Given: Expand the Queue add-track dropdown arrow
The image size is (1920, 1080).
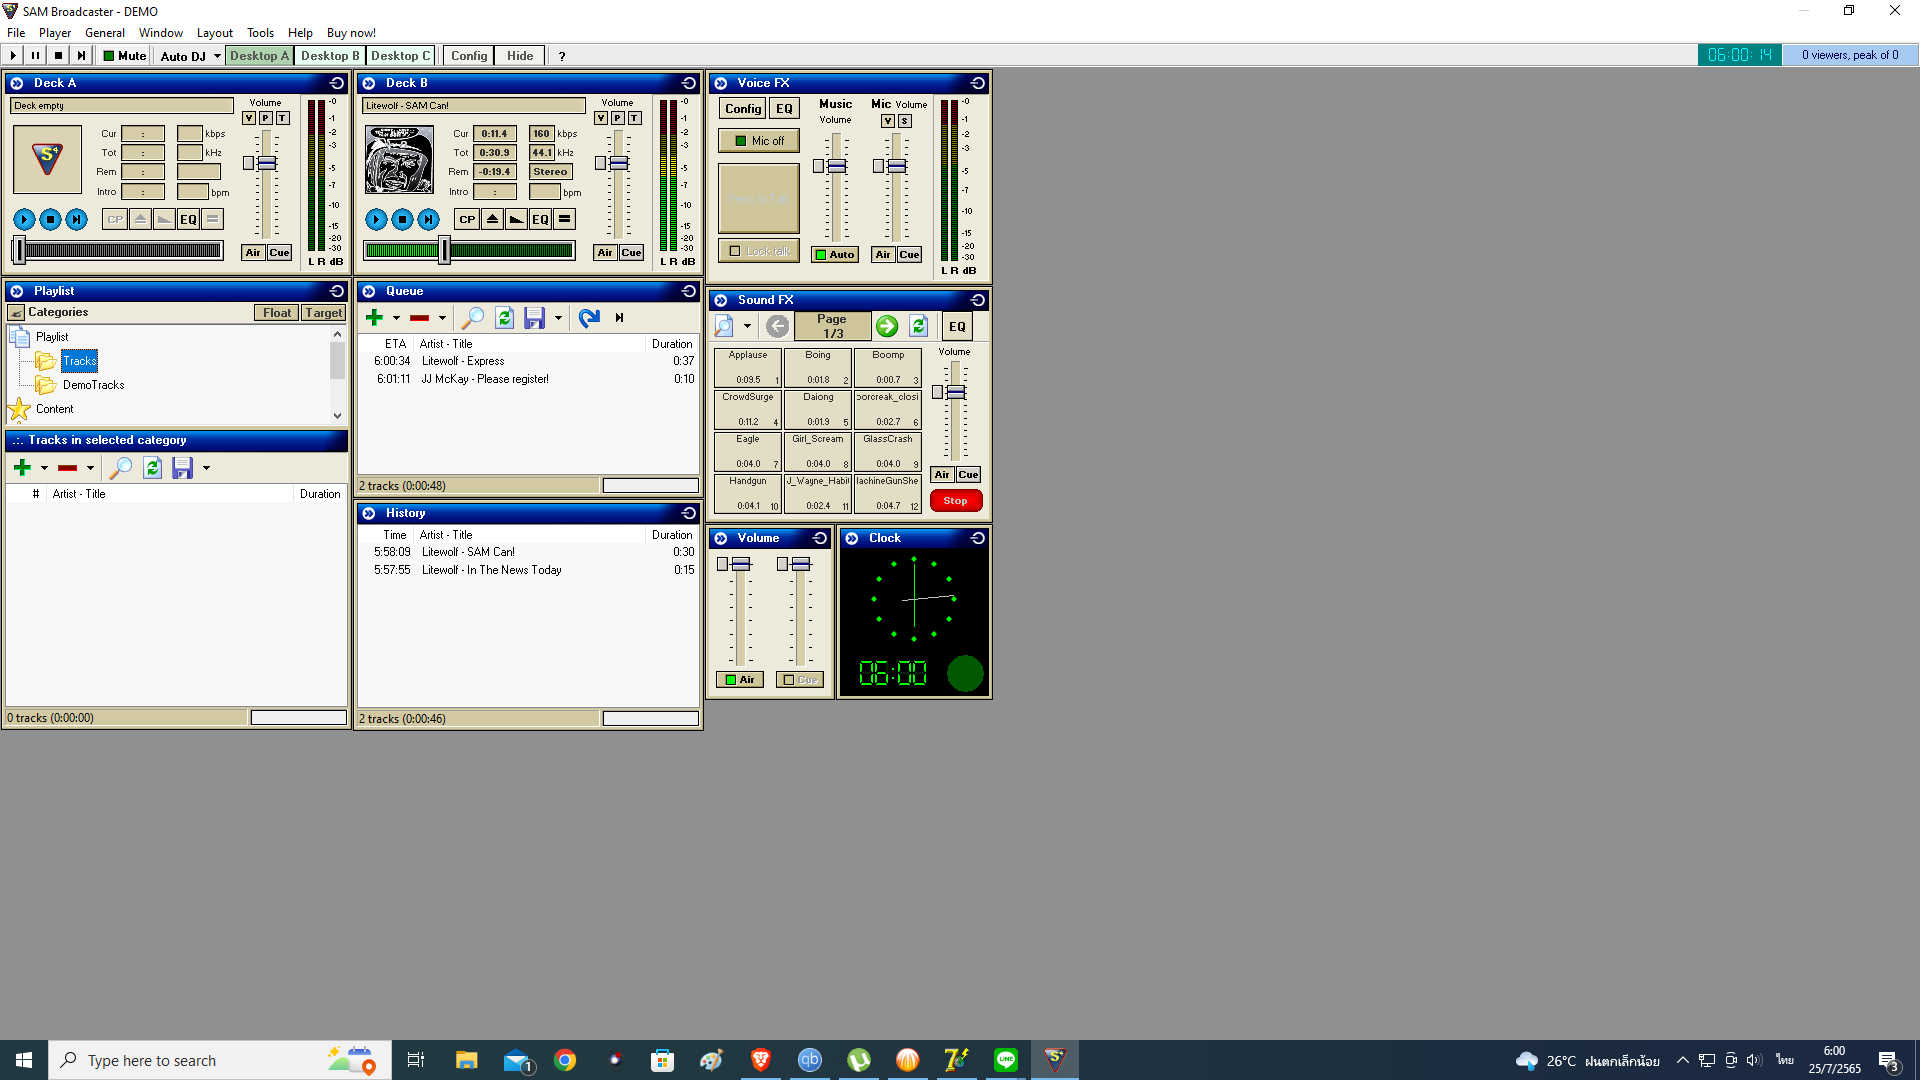Looking at the screenshot, I should (396, 318).
